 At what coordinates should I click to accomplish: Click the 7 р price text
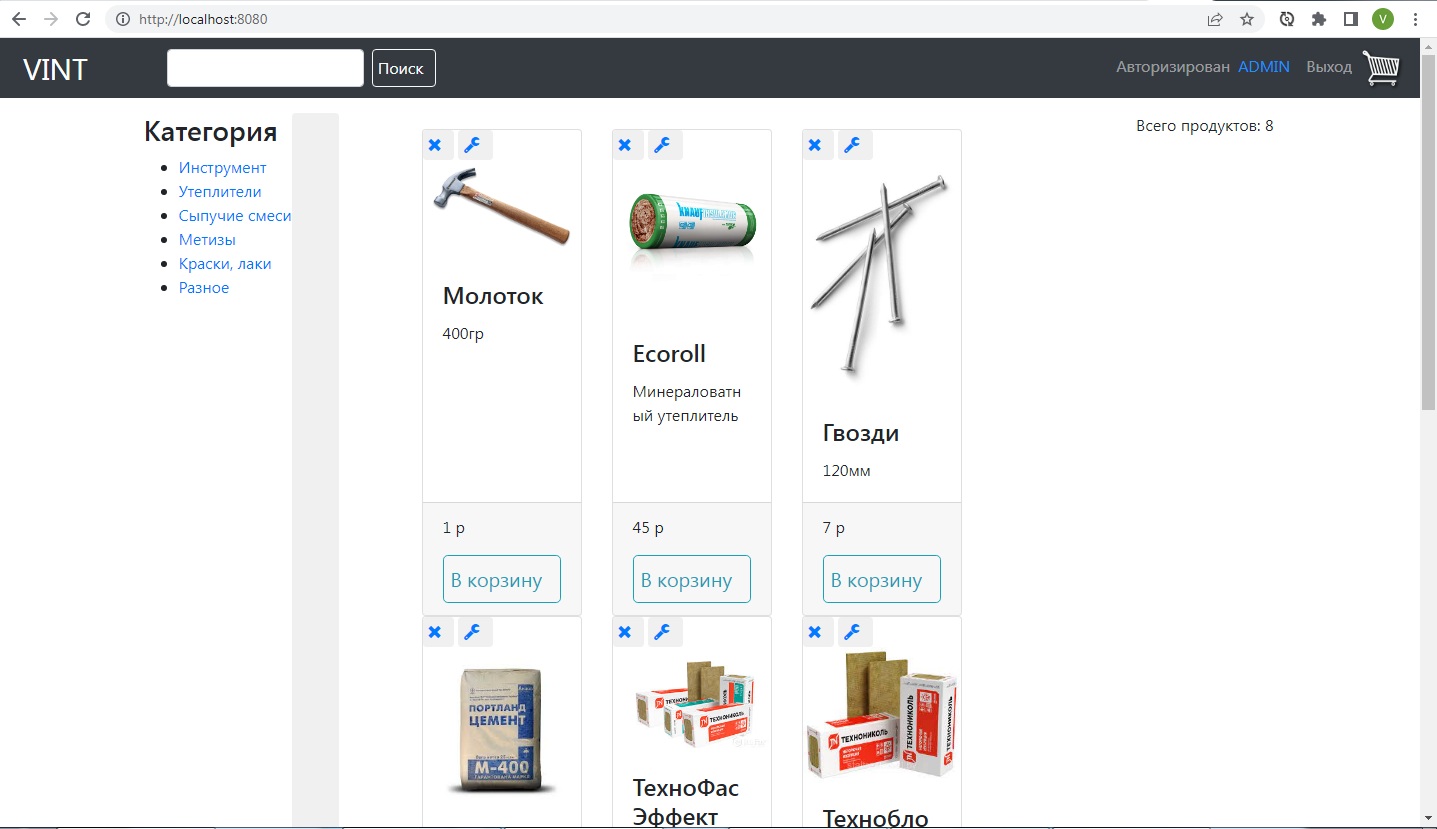834,528
